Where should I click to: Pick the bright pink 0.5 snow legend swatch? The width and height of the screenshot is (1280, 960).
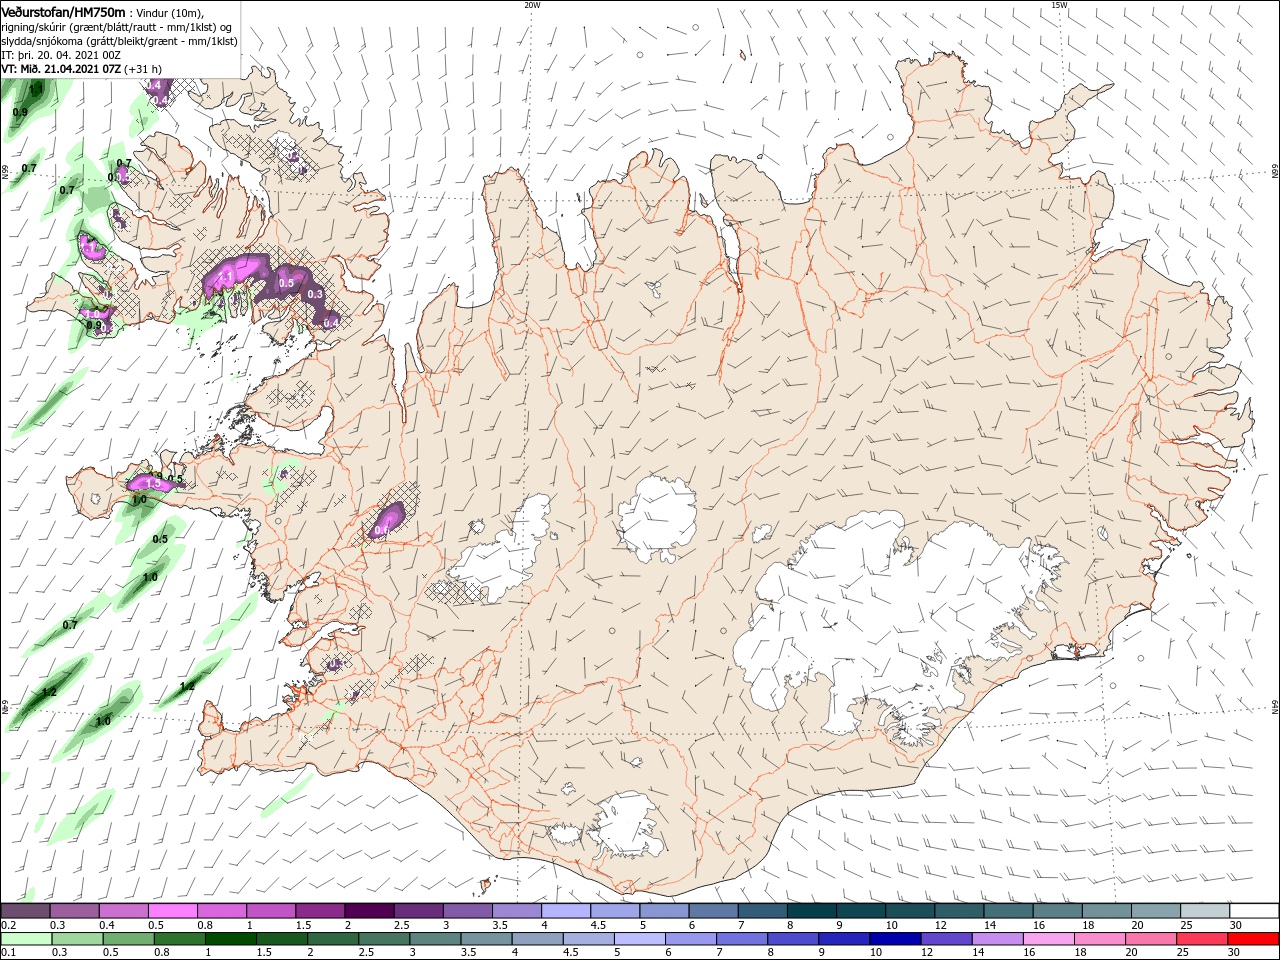pyautogui.click(x=172, y=911)
